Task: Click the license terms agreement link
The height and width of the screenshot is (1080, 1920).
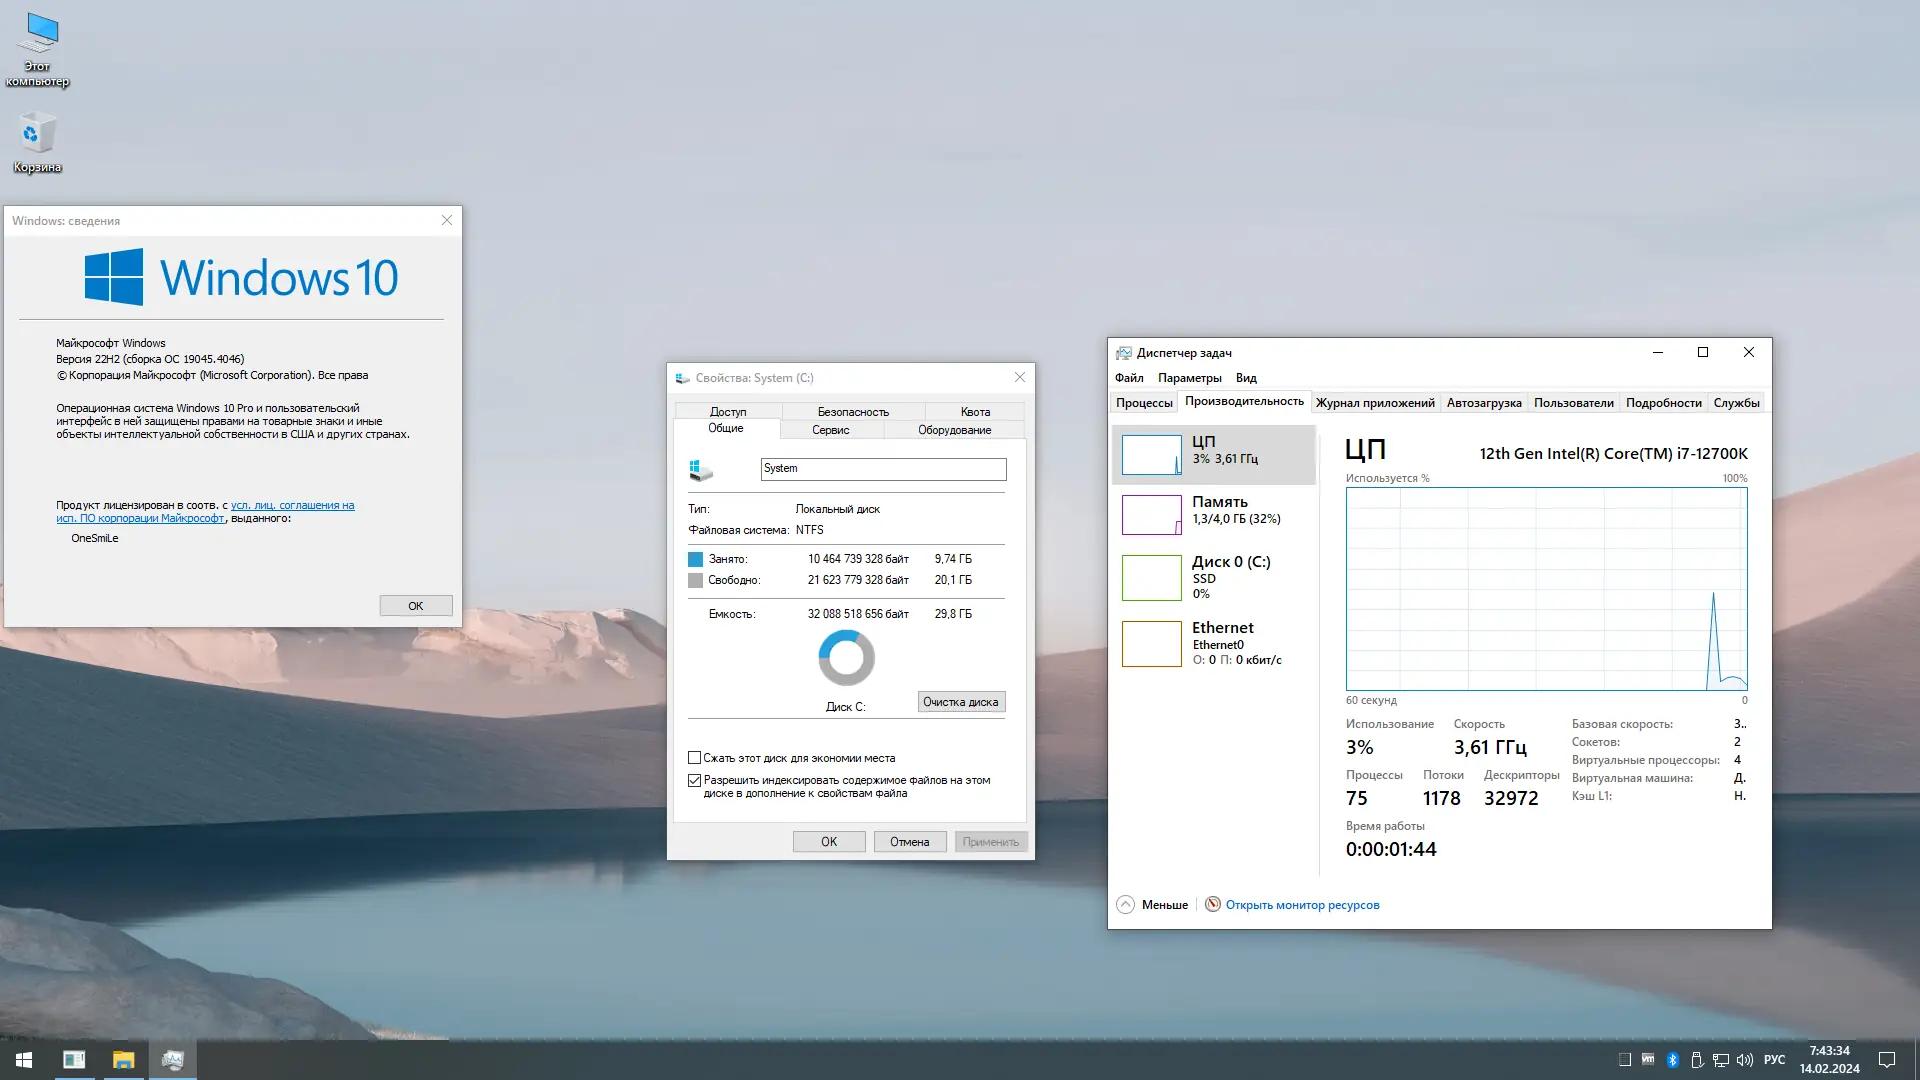Action: pyautogui.click(x=292, y=505)
